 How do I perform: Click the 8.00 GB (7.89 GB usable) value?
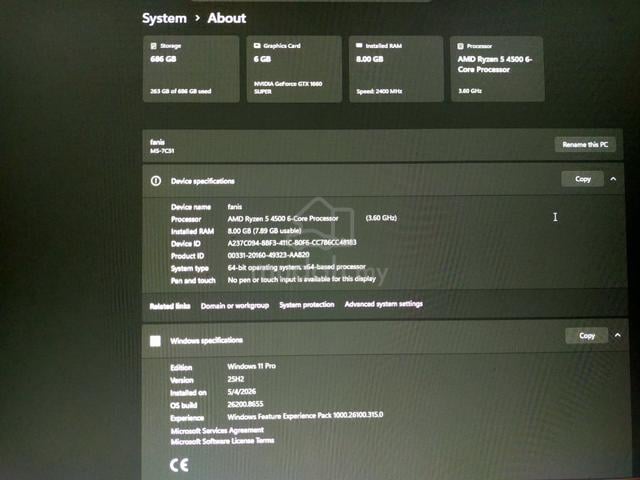tap(264, 231)
